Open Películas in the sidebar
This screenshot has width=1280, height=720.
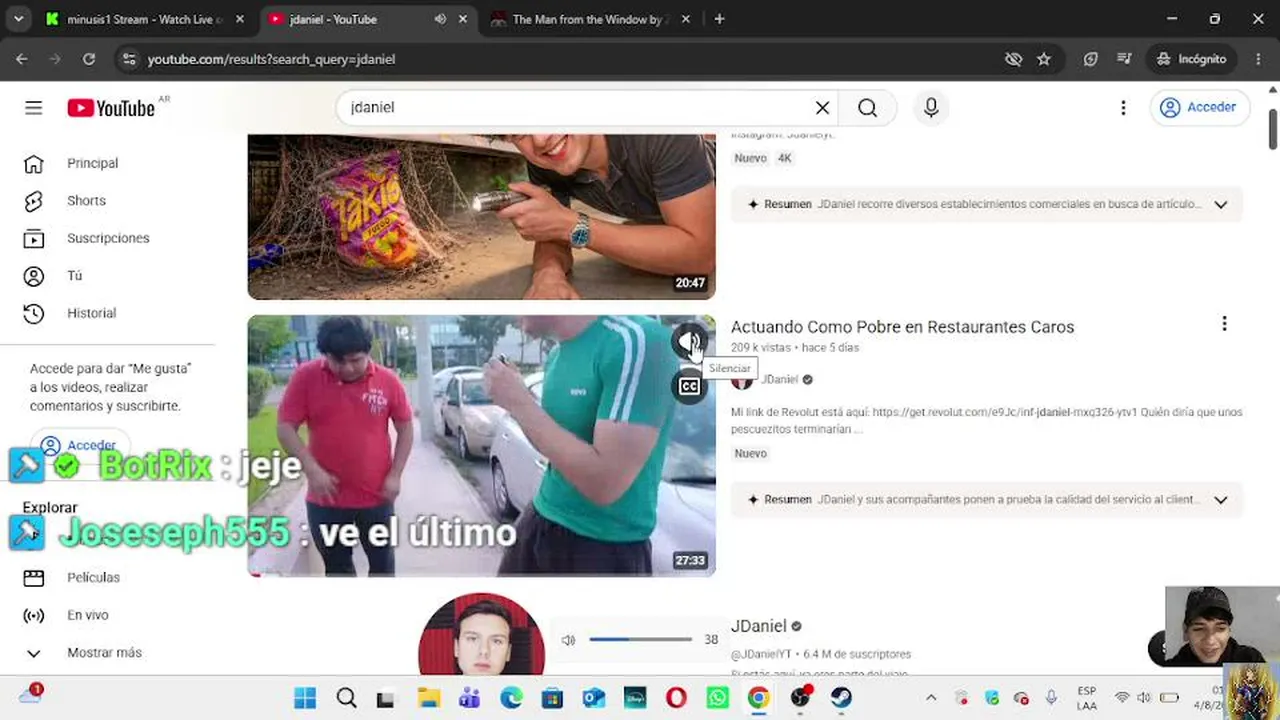pyautogui.click(x=93, y=578)
